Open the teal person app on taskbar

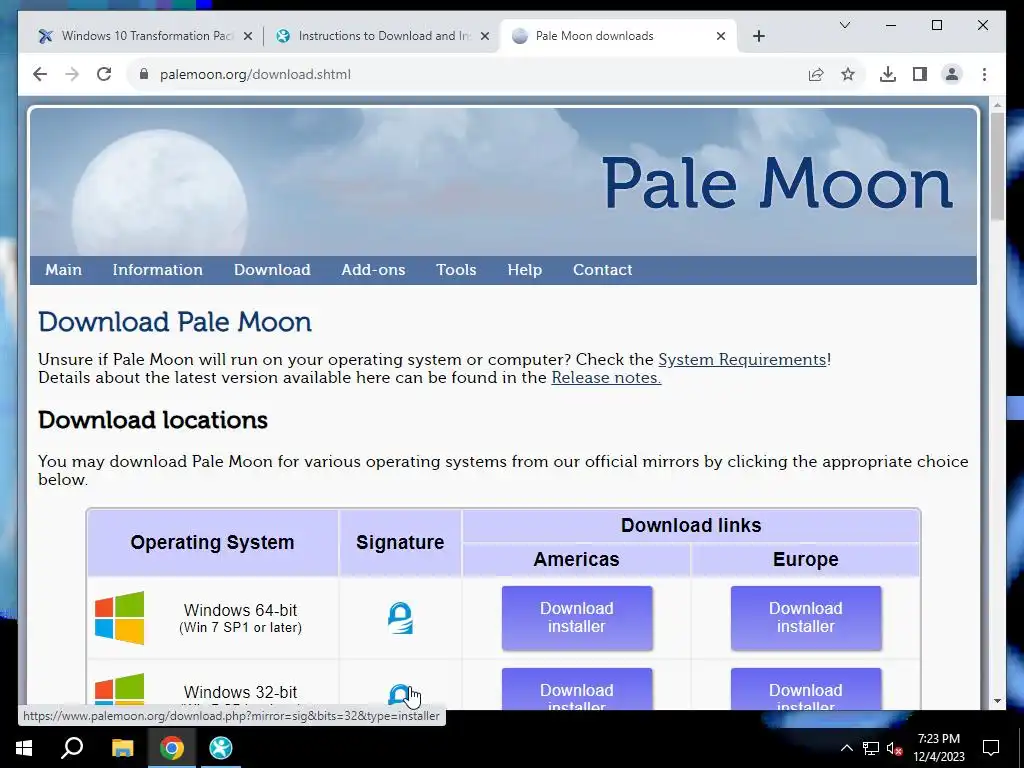click(x=221, y=748)
